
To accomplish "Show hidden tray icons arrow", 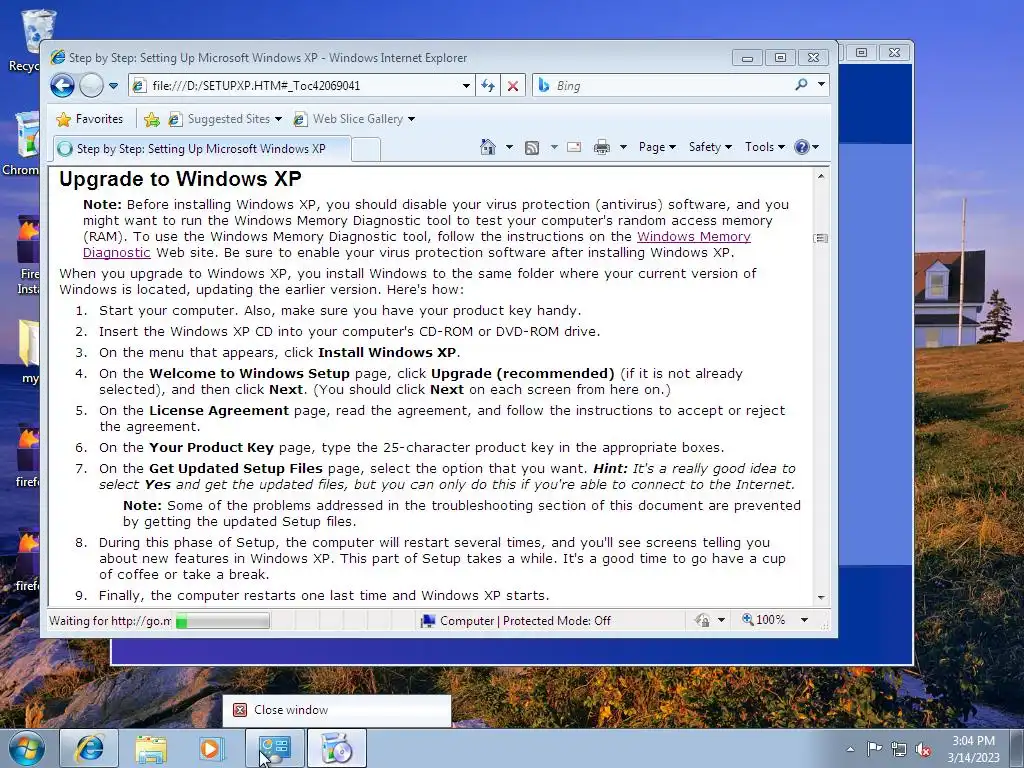I will tap(850, 749).
